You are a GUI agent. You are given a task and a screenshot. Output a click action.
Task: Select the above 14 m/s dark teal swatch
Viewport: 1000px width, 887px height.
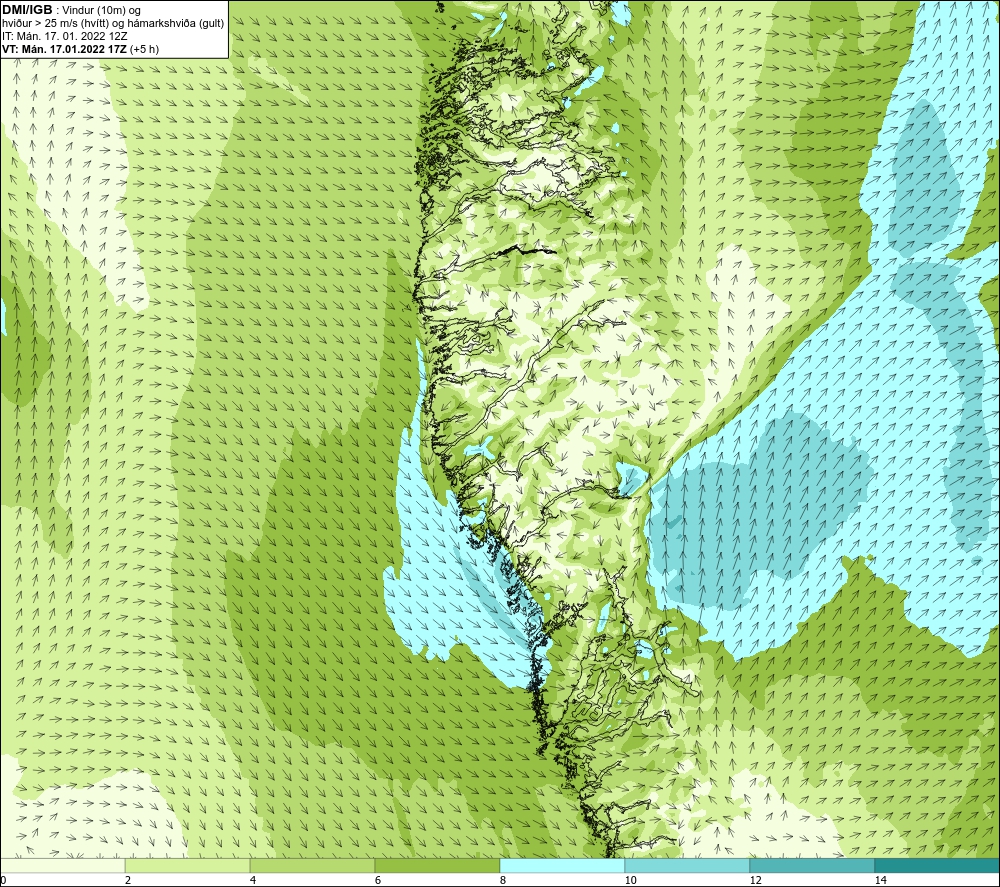pos(938,865)
